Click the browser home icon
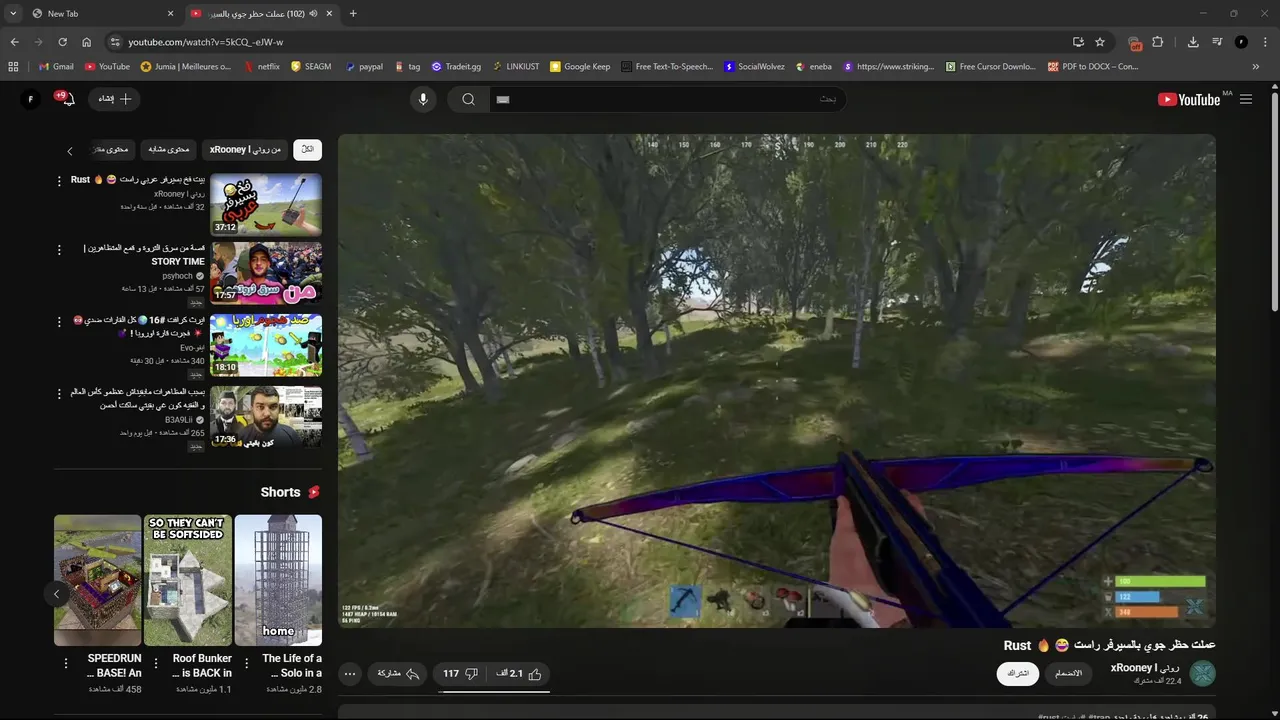The width and height of the screenshot is (1280, 720). [x=87, y=42]
